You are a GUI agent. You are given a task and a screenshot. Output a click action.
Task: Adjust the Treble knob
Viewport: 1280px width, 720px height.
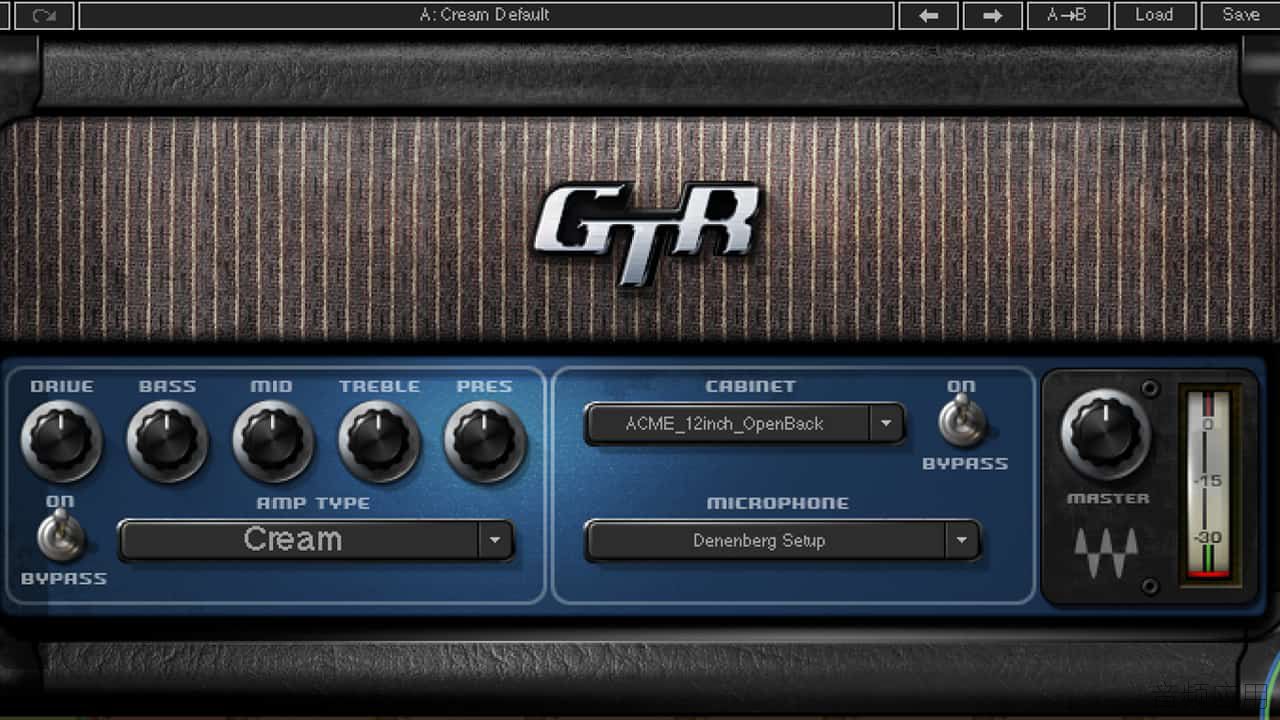[379, 440]
